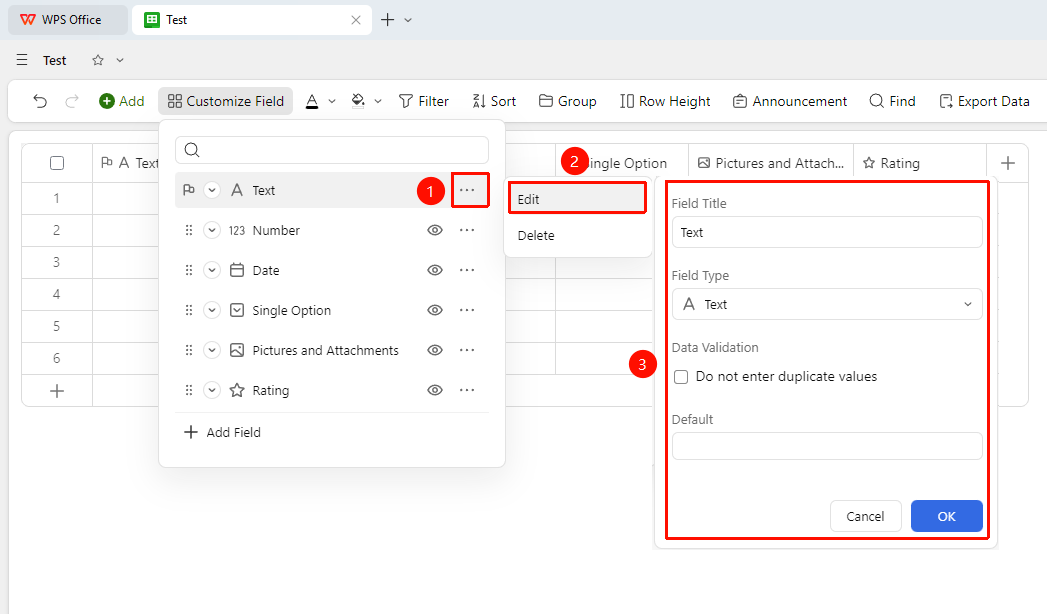Viewport: 1047px width, 614px height.
Task: Click the Cancel button
Action: (x=865, y=517)
